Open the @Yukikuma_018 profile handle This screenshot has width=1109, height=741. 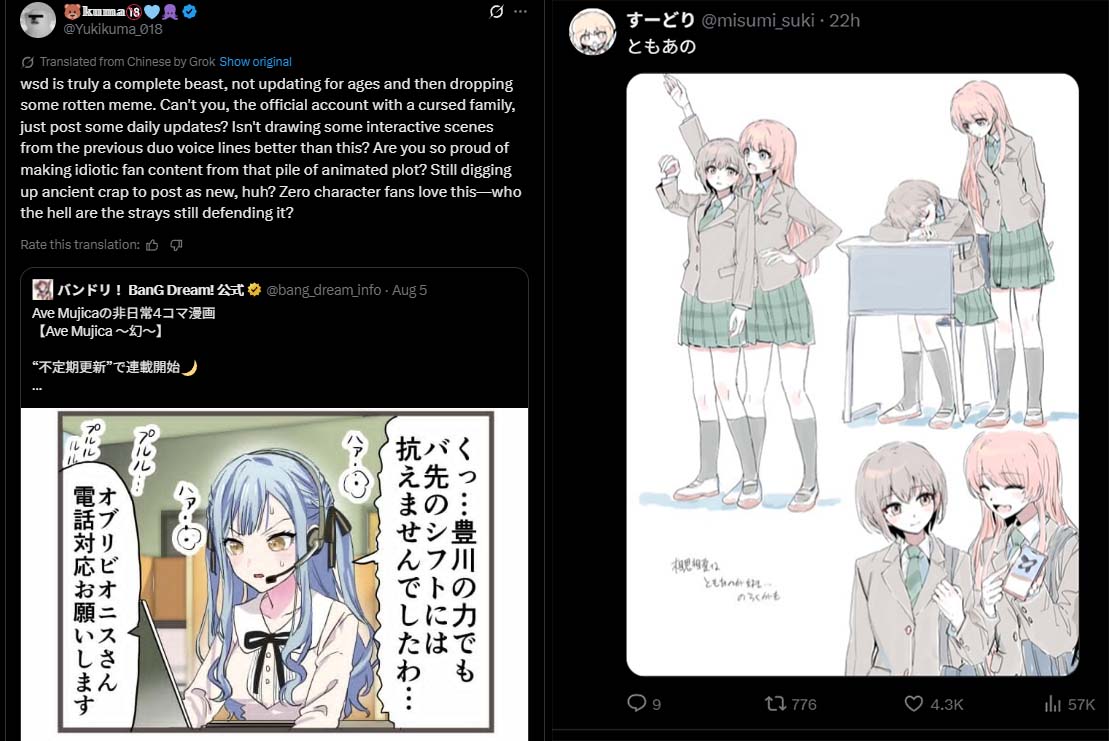pos(113,29)
